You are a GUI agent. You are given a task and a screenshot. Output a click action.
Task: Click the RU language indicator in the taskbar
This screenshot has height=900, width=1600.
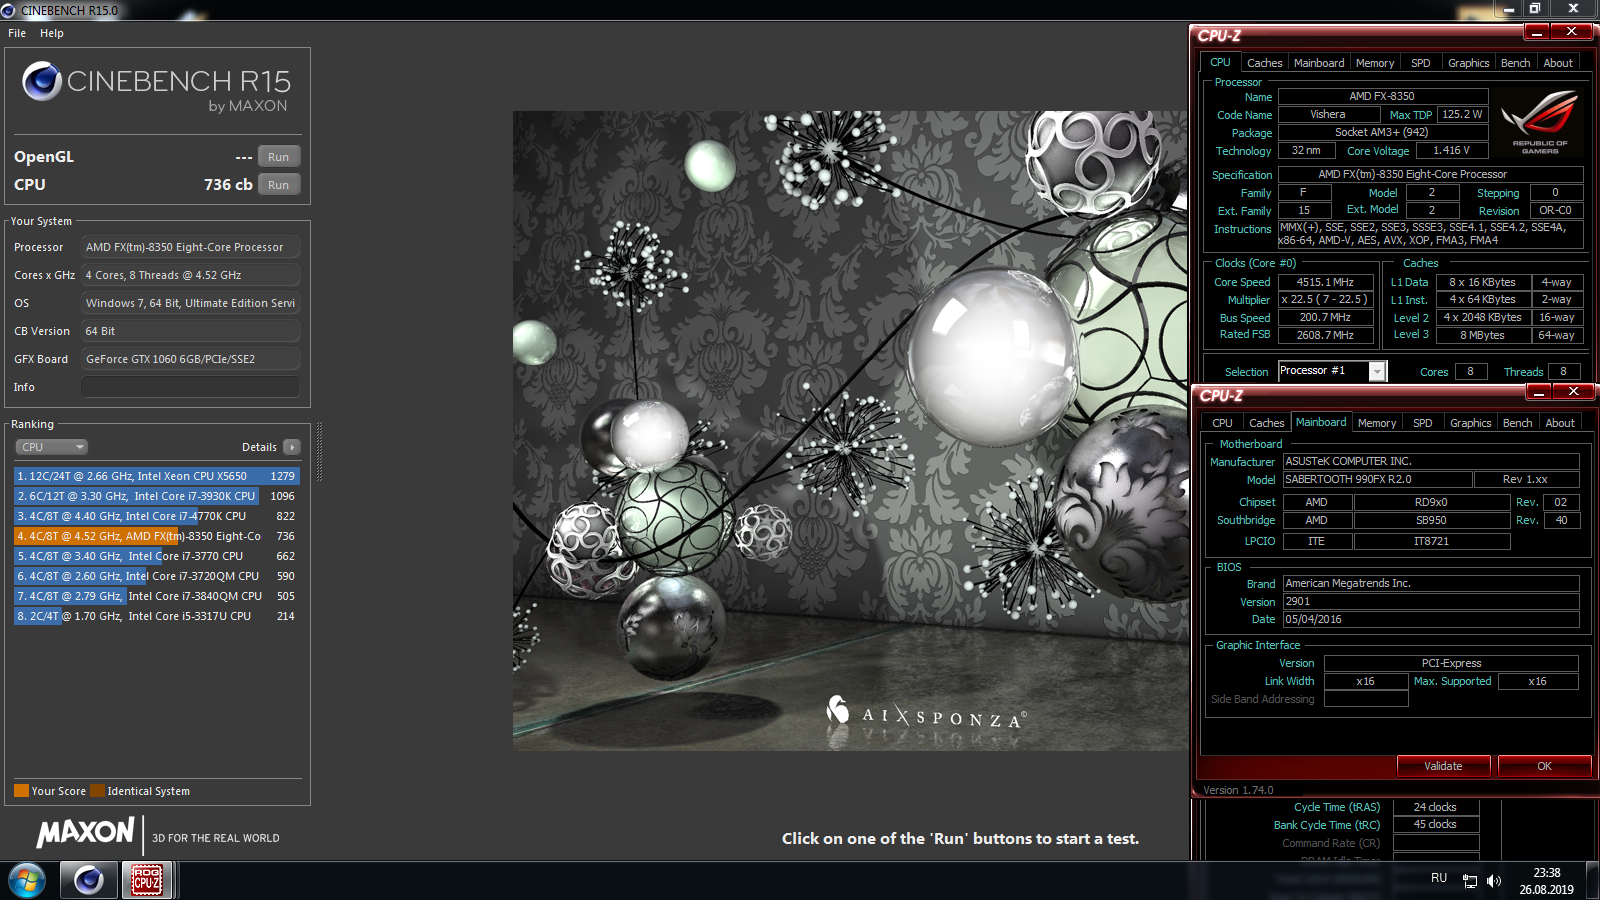click(x=1438, y=878)
